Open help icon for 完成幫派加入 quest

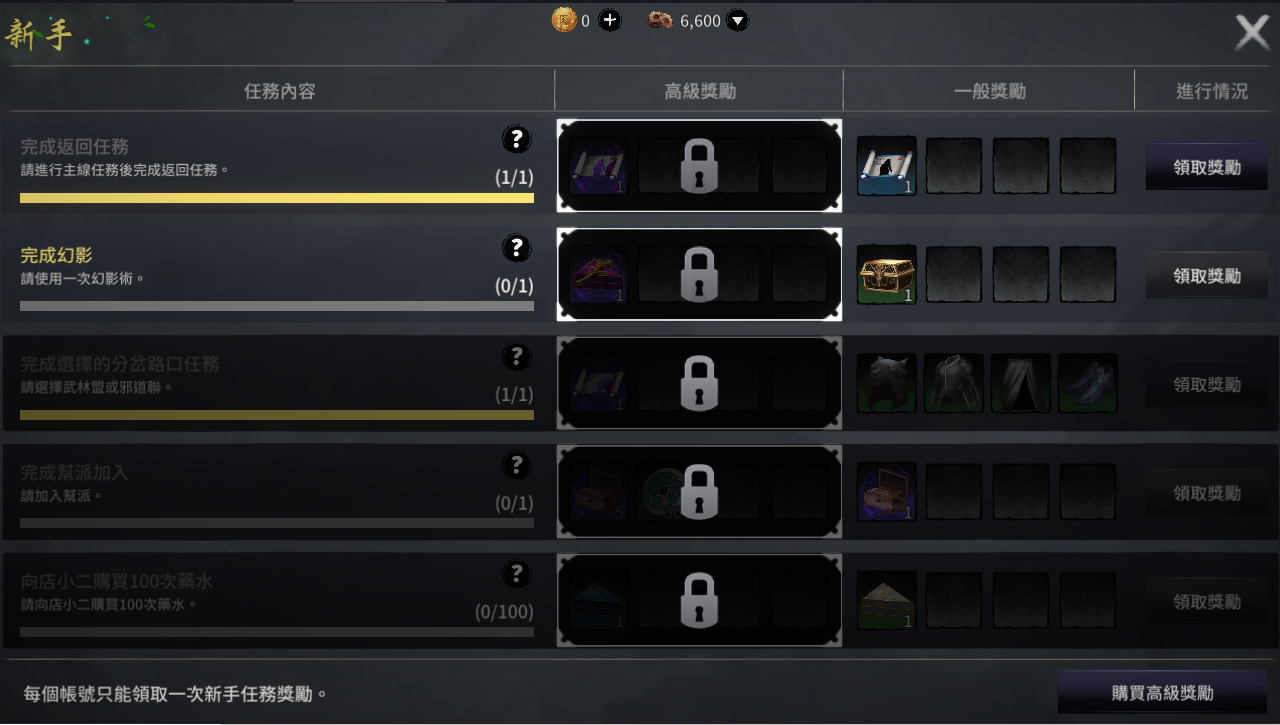point(516,465)
